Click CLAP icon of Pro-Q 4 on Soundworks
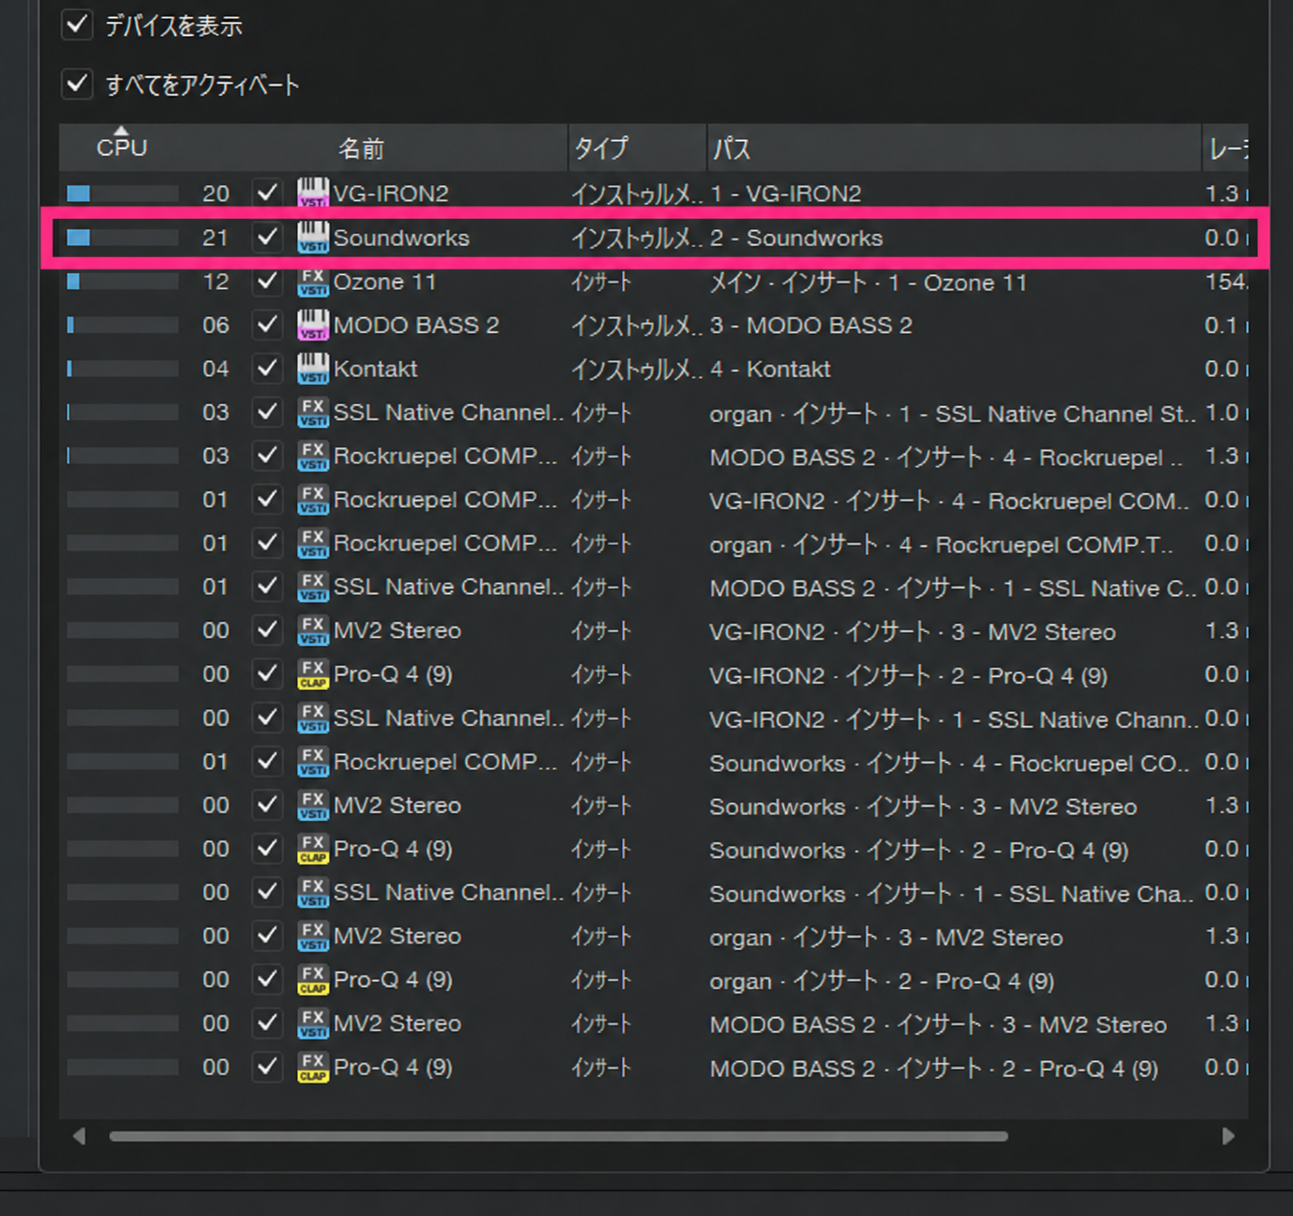 pos(313,849)
